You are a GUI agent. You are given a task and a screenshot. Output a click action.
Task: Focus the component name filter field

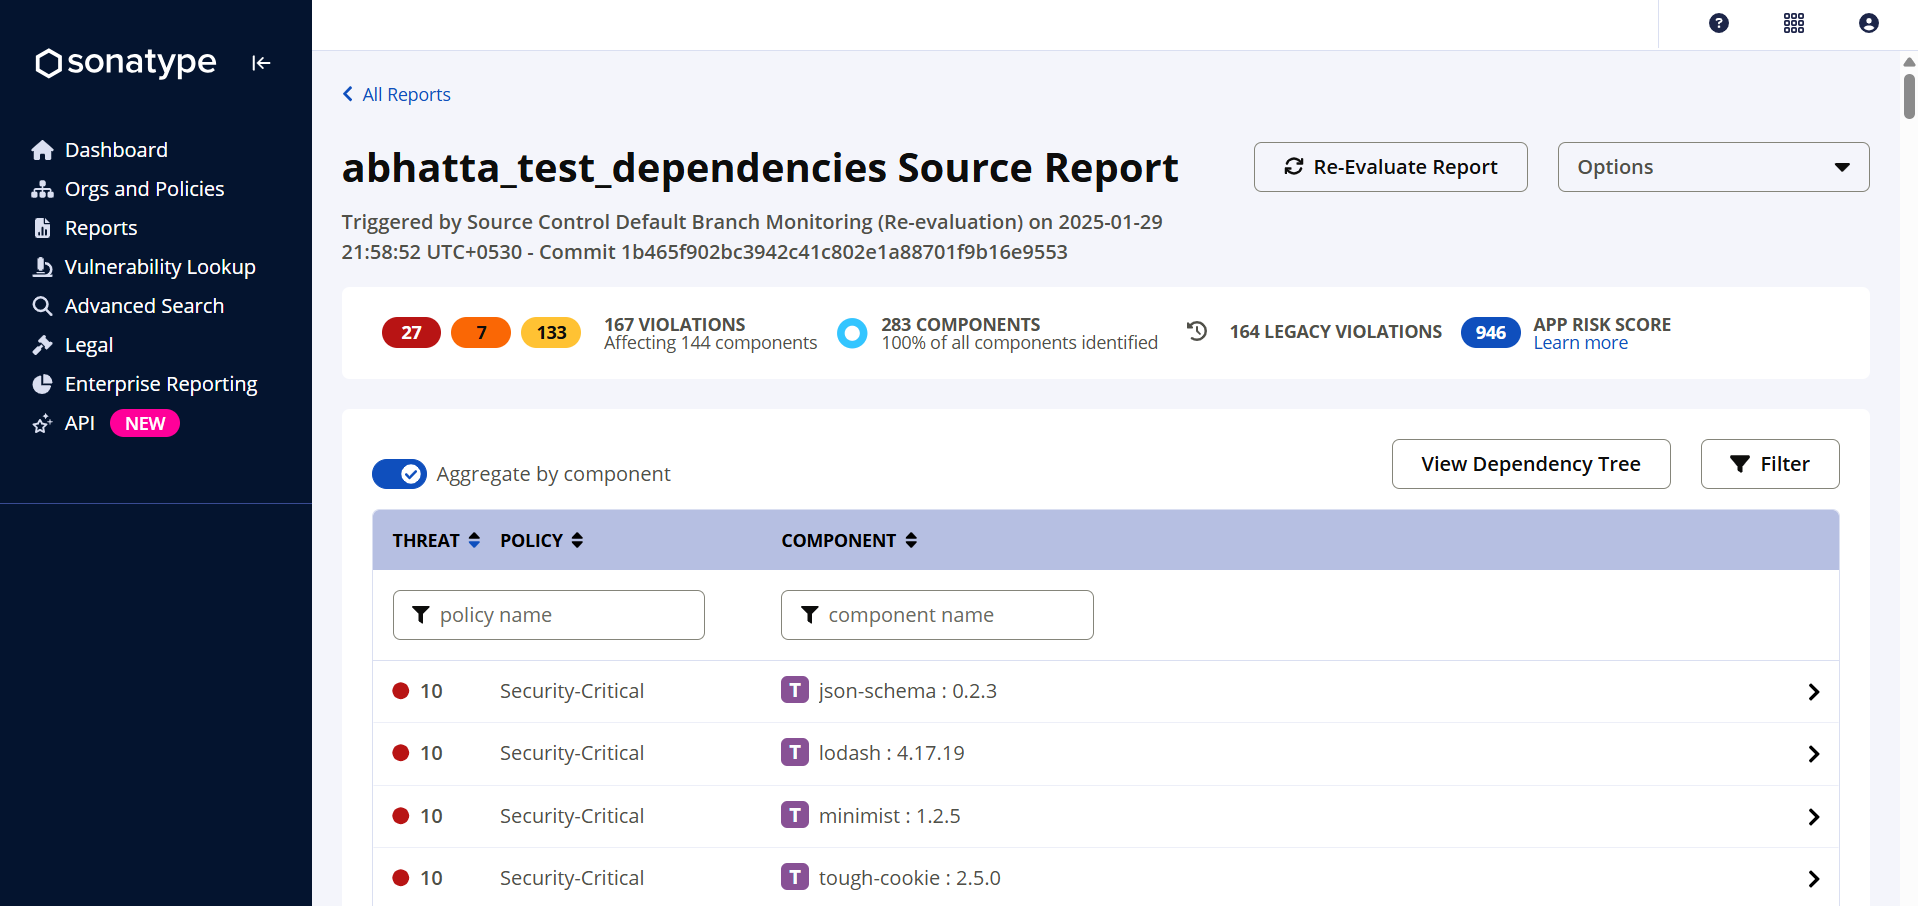(x=937, y=615)
